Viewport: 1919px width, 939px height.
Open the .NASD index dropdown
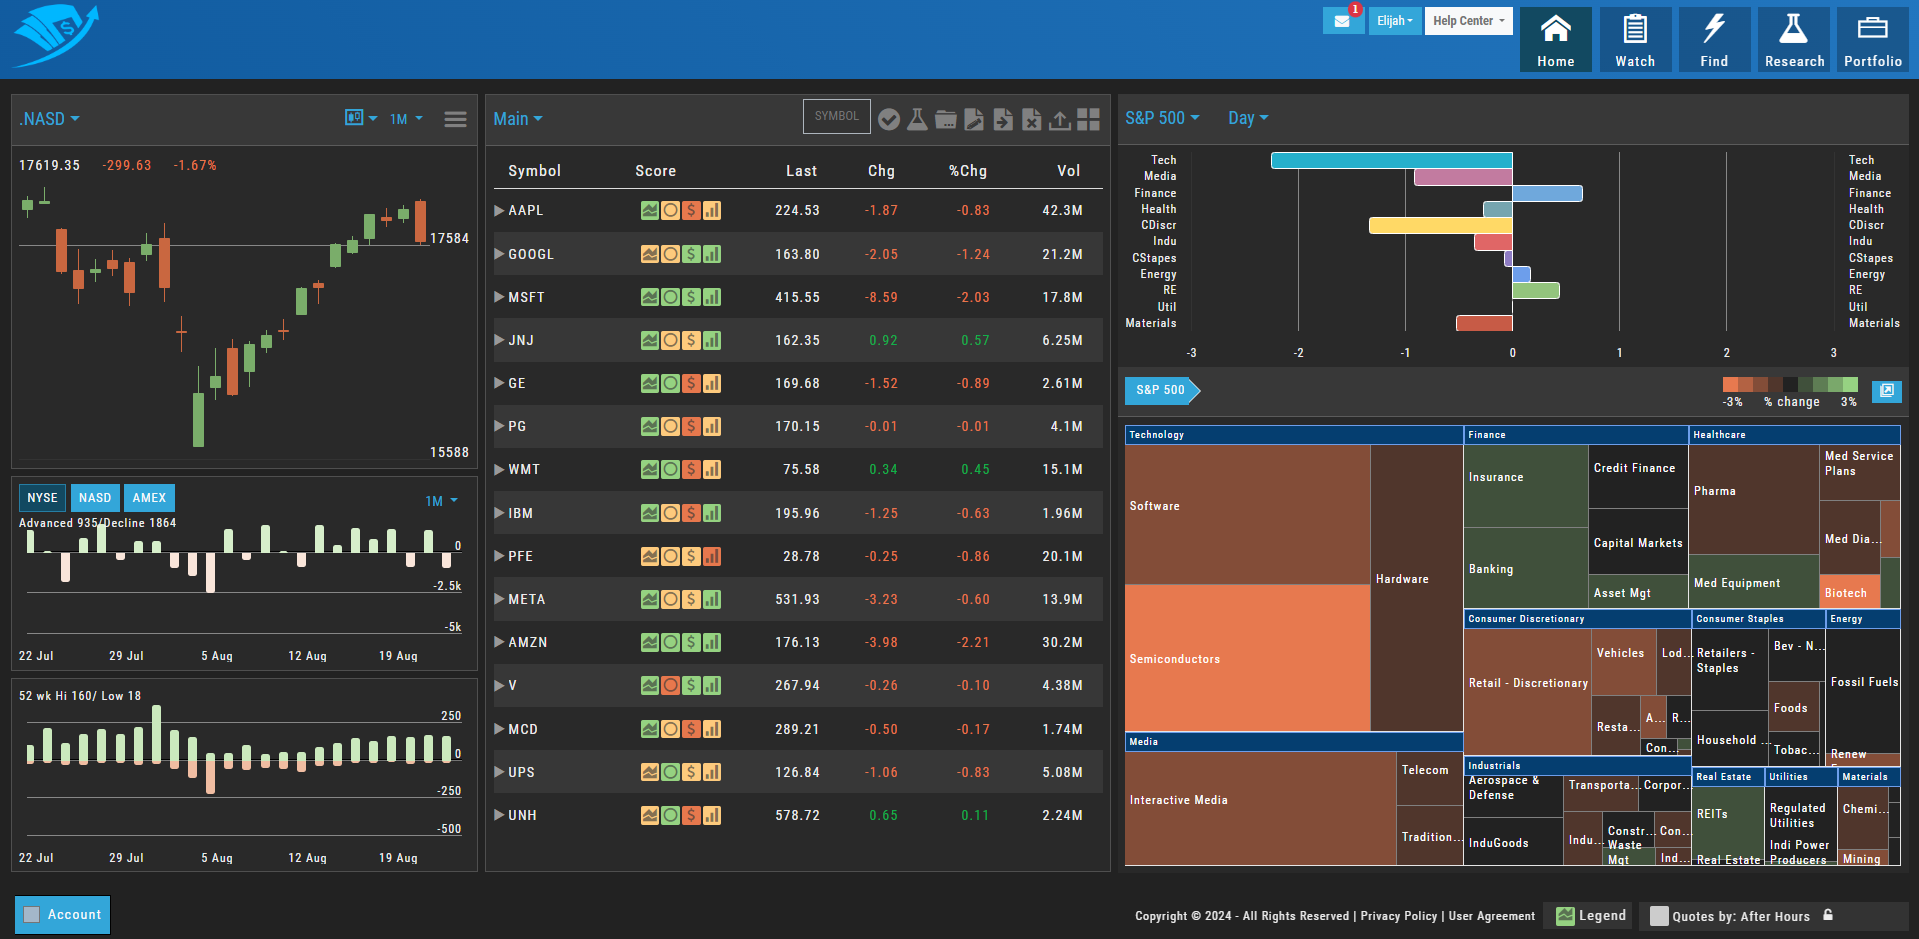pos(49,119)
